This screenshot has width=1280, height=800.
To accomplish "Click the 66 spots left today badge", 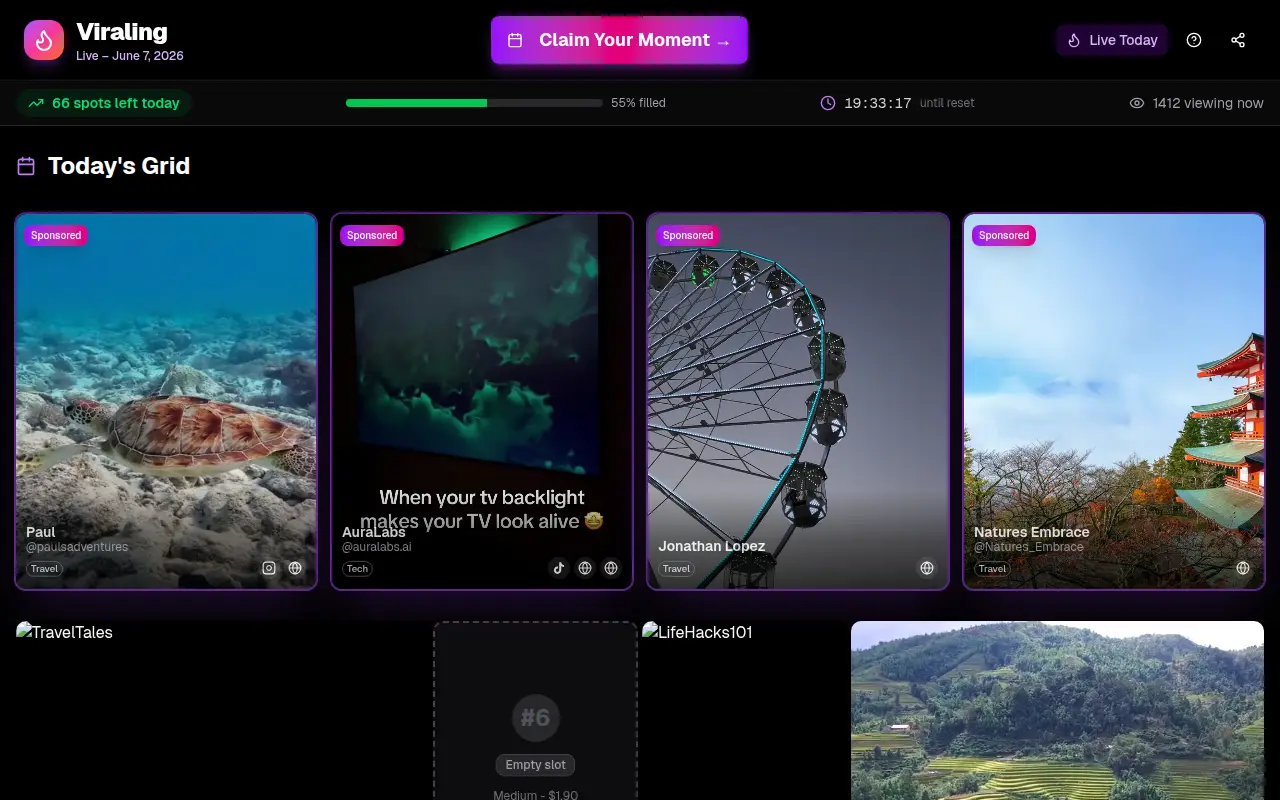I will (104, 103).
